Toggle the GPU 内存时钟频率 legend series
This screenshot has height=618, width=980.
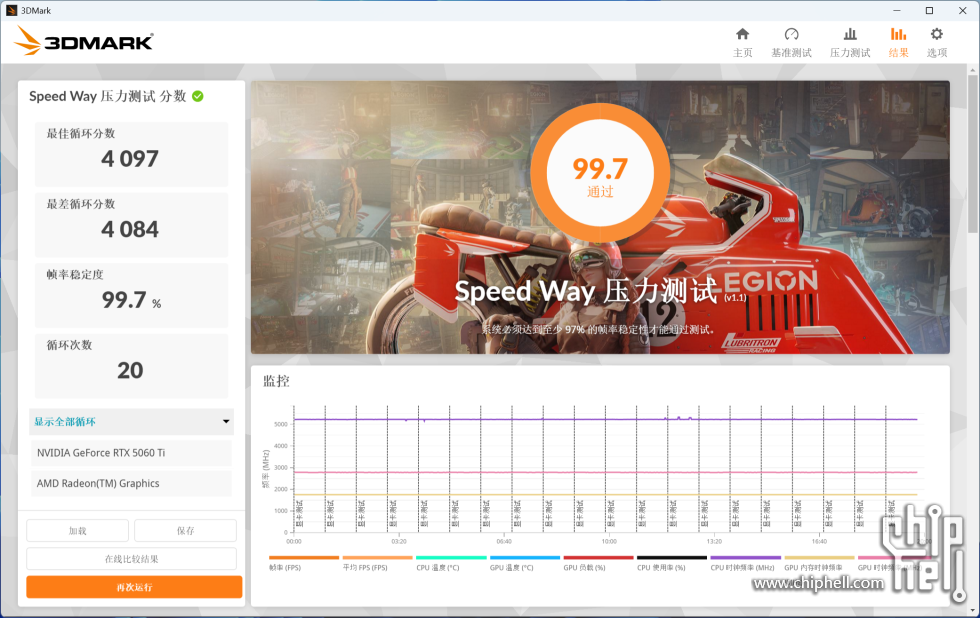click(819, 563)
